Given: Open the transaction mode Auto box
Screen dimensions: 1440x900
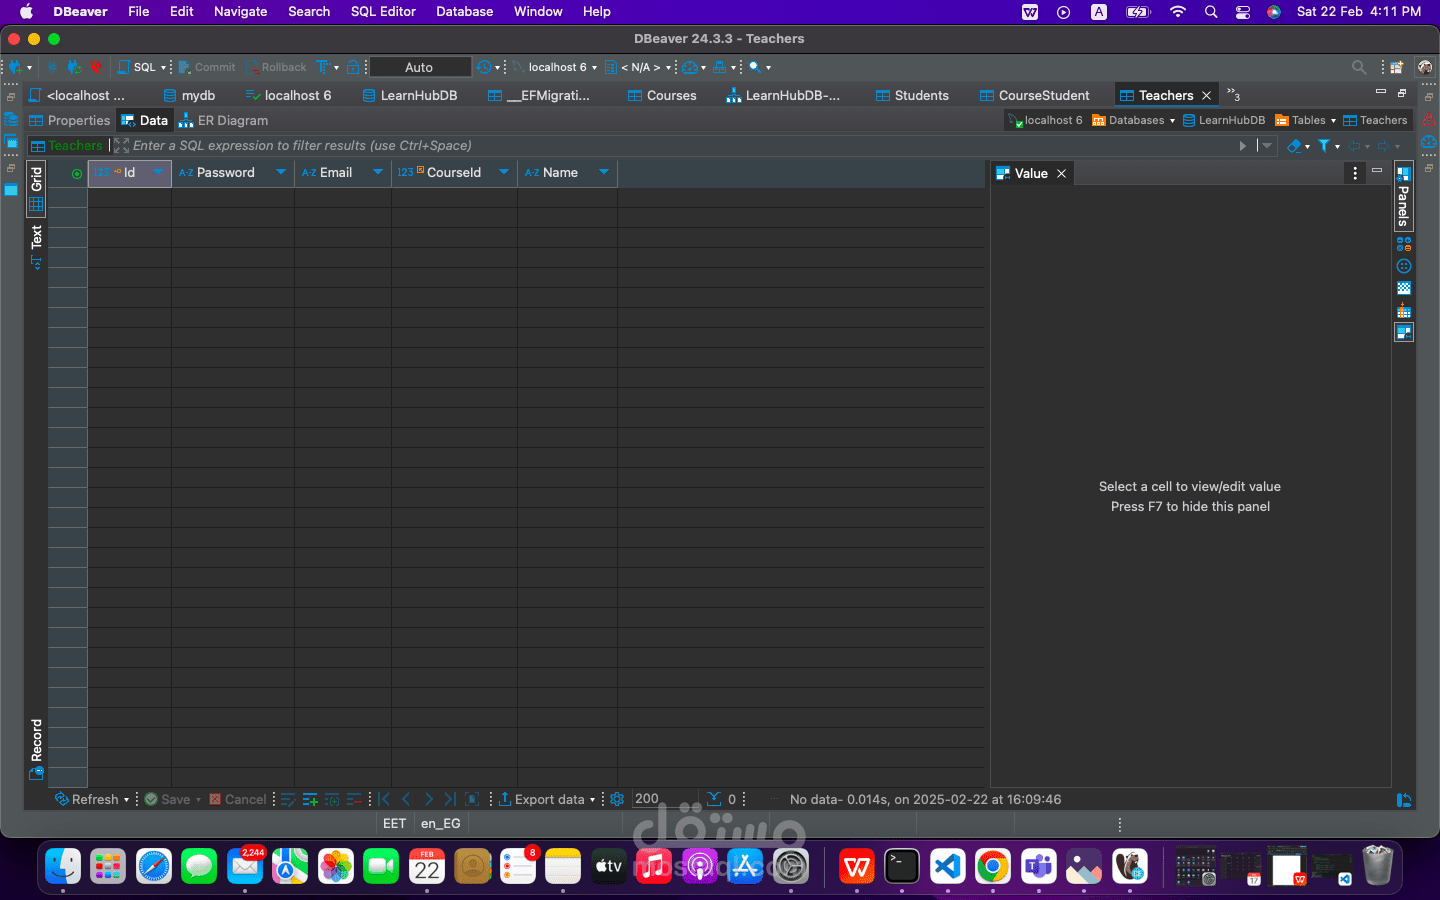Looking at the screenshot, I should tap(419, 67).
